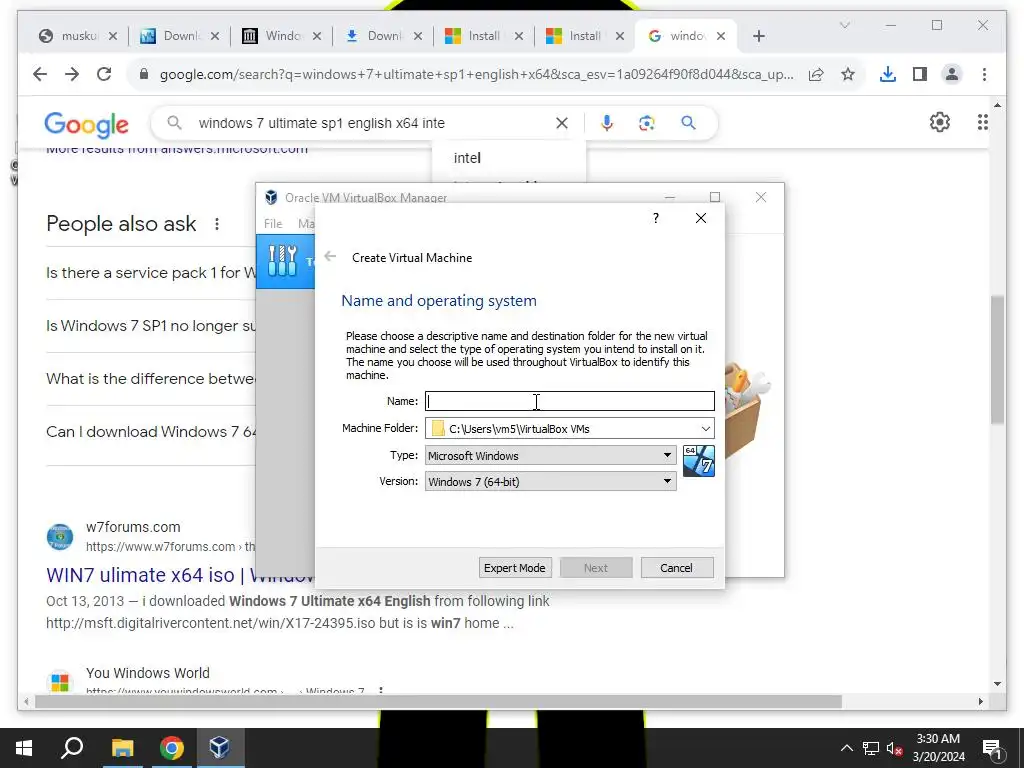Click the Chrome forward arrow

72,74
